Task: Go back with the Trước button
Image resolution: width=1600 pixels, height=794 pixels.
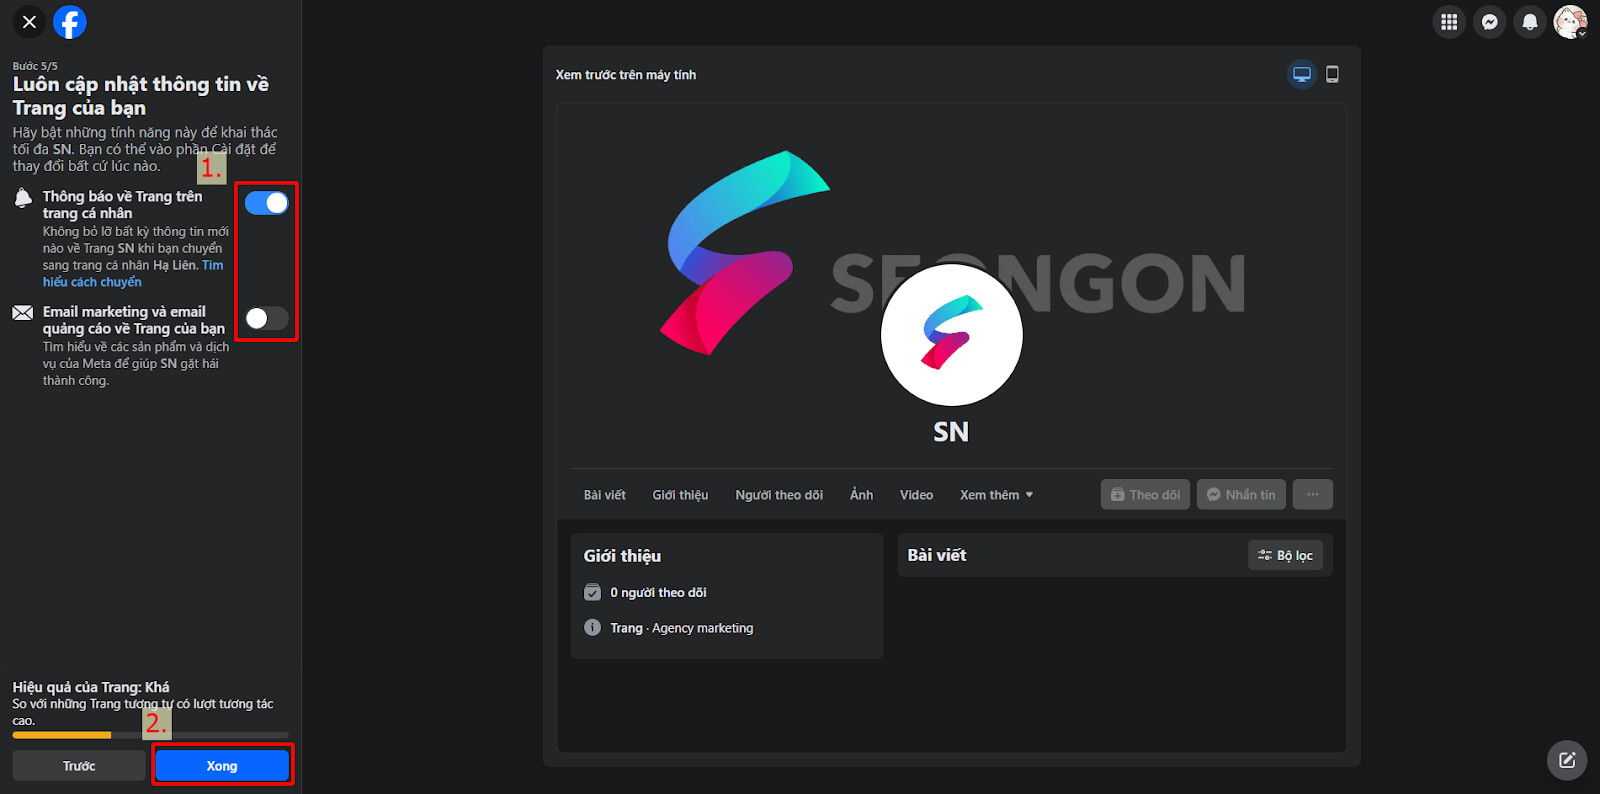Action: point(79,766)
